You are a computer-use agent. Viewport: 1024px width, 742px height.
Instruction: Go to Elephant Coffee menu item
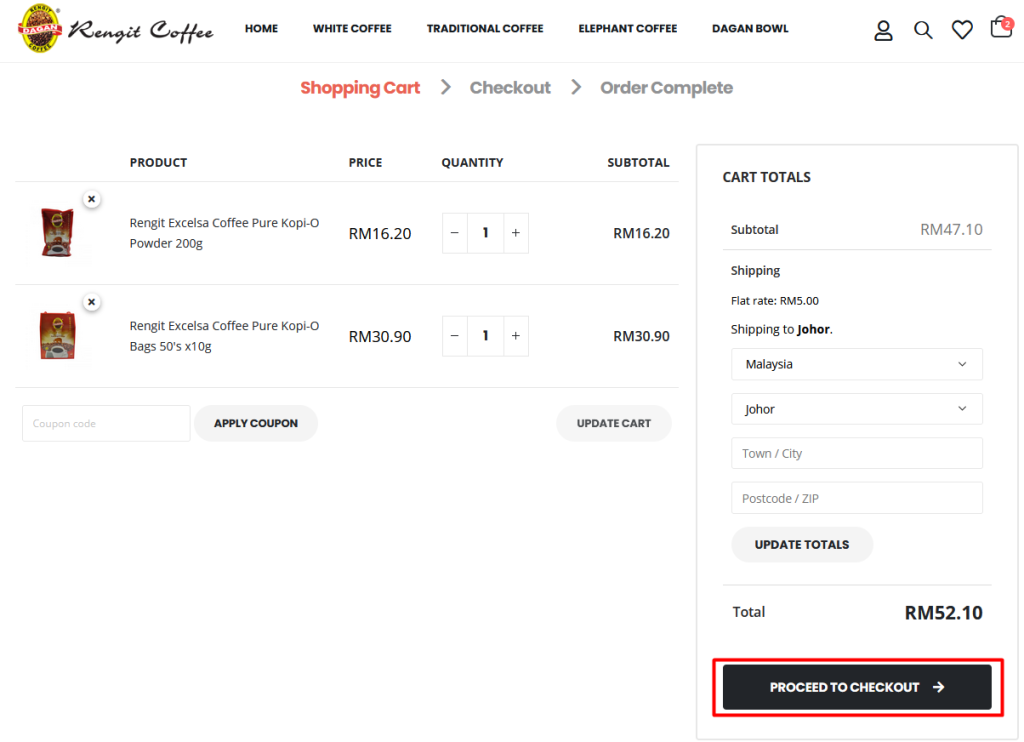627,29
